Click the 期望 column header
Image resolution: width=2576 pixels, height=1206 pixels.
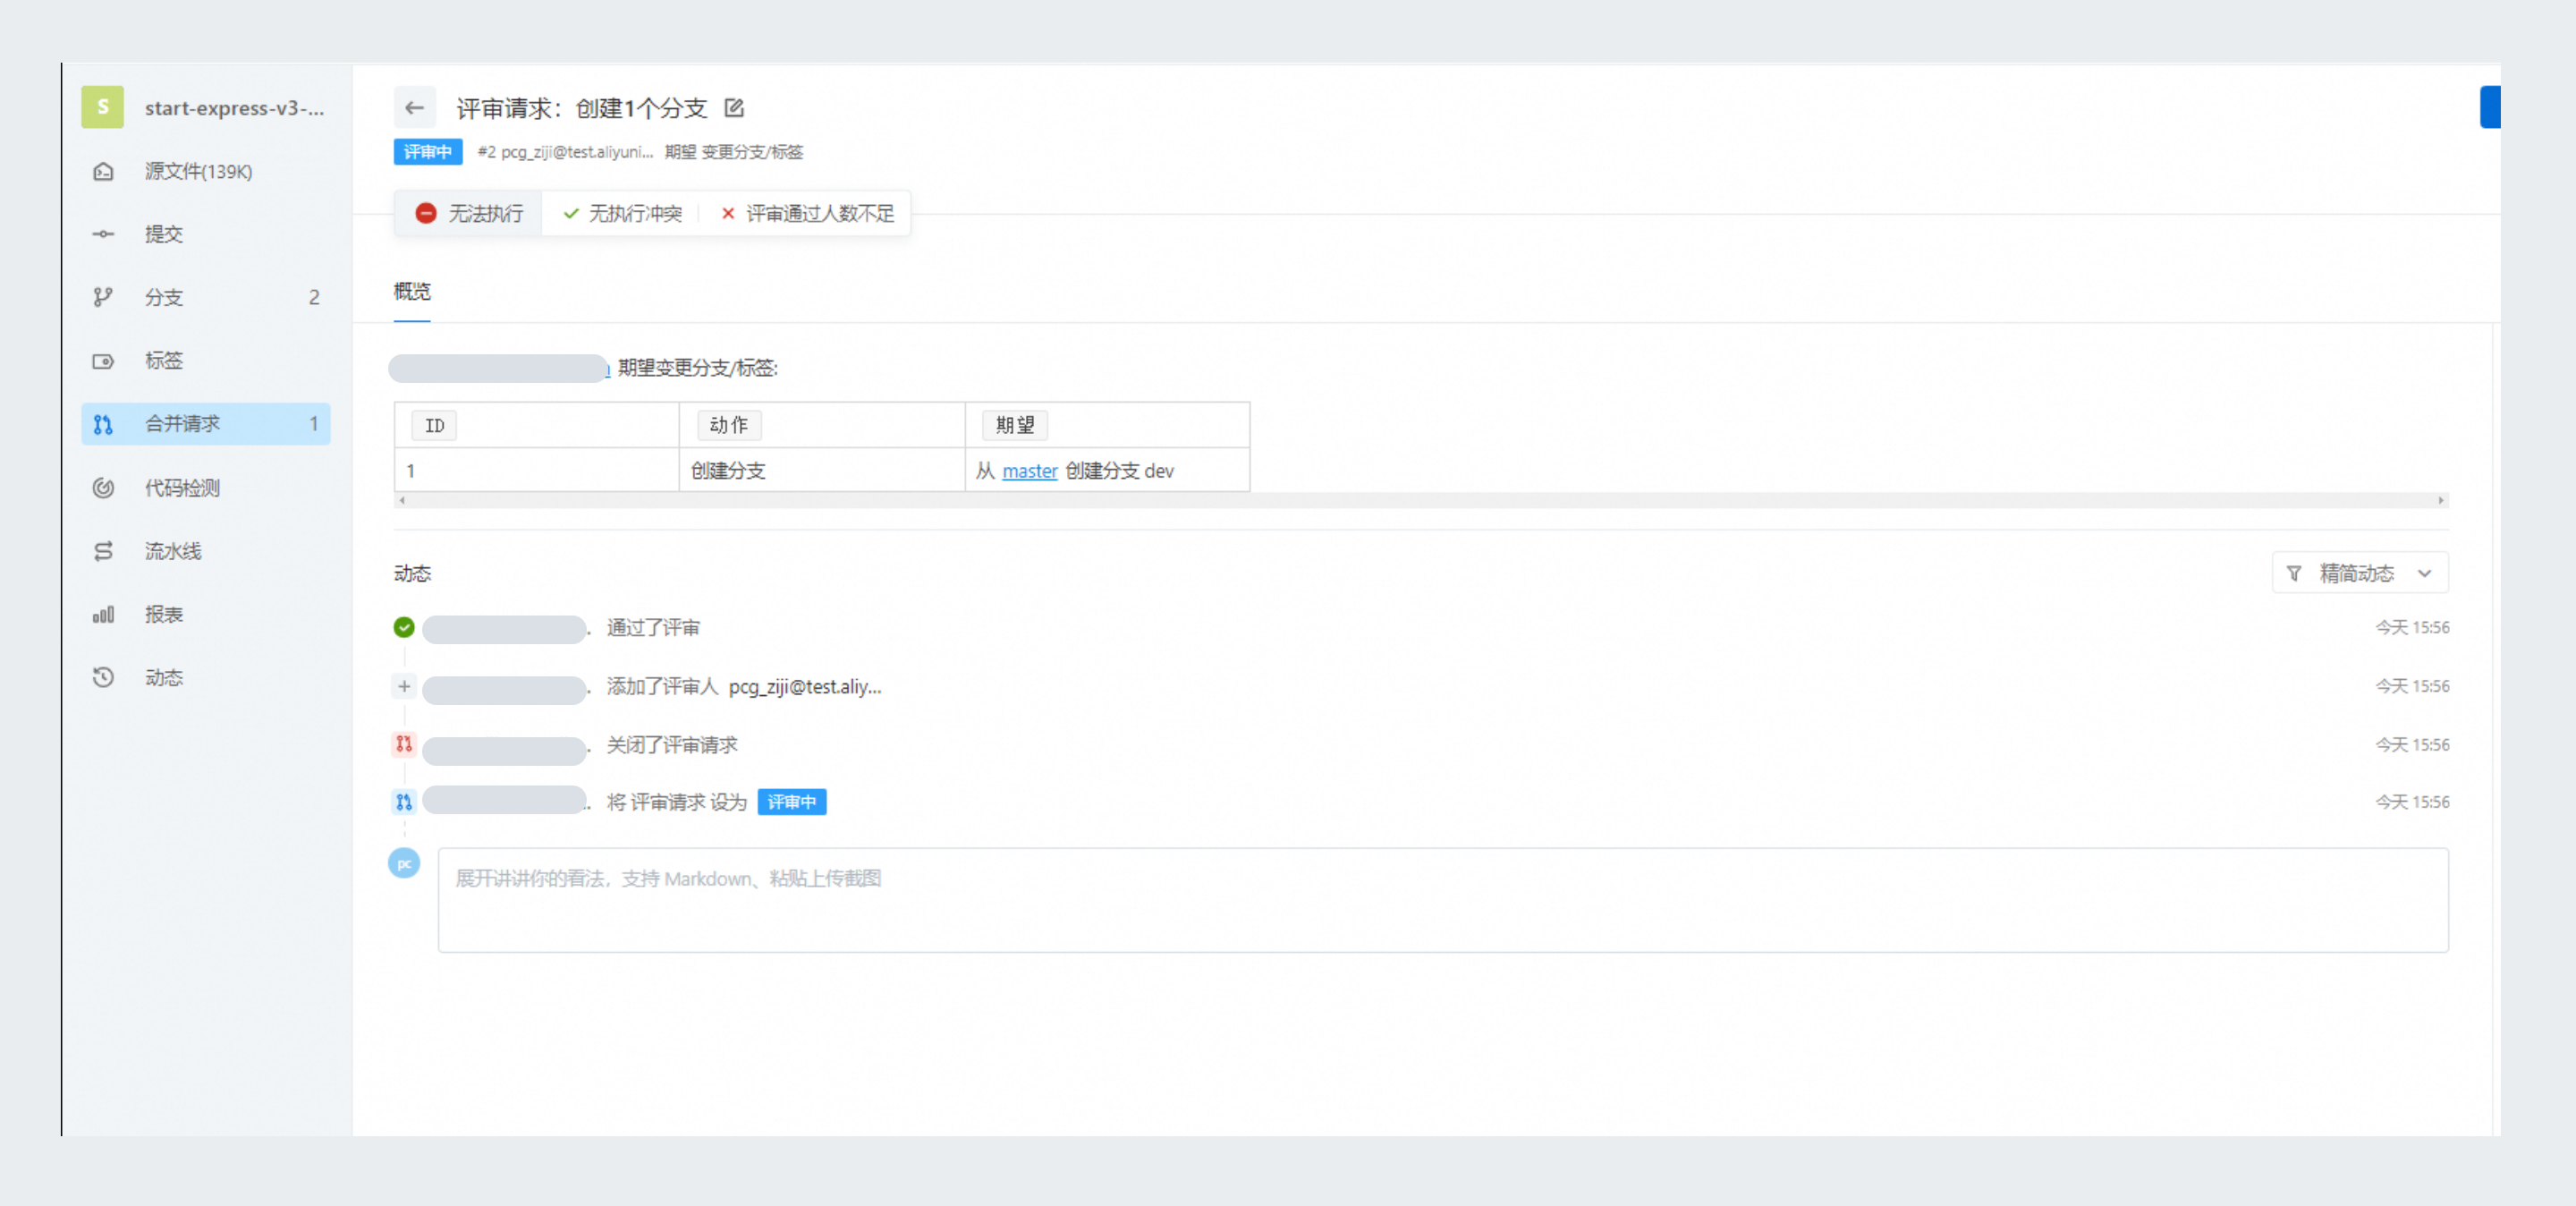pos(1015,425)
